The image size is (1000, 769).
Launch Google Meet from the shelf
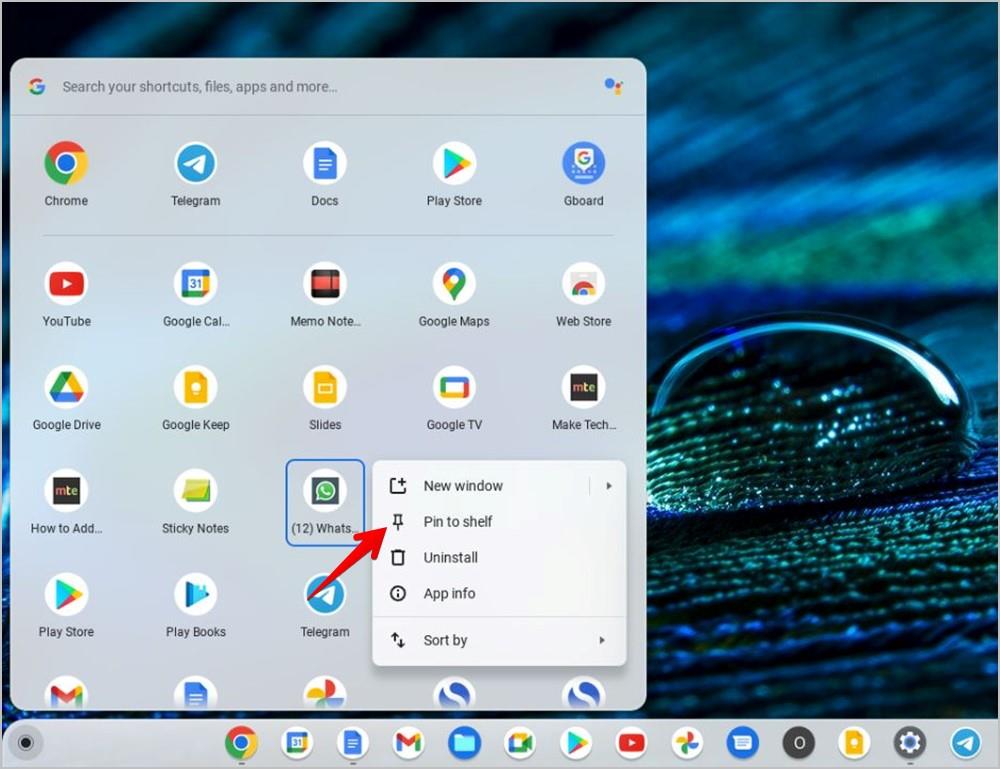tap(520, 743)
